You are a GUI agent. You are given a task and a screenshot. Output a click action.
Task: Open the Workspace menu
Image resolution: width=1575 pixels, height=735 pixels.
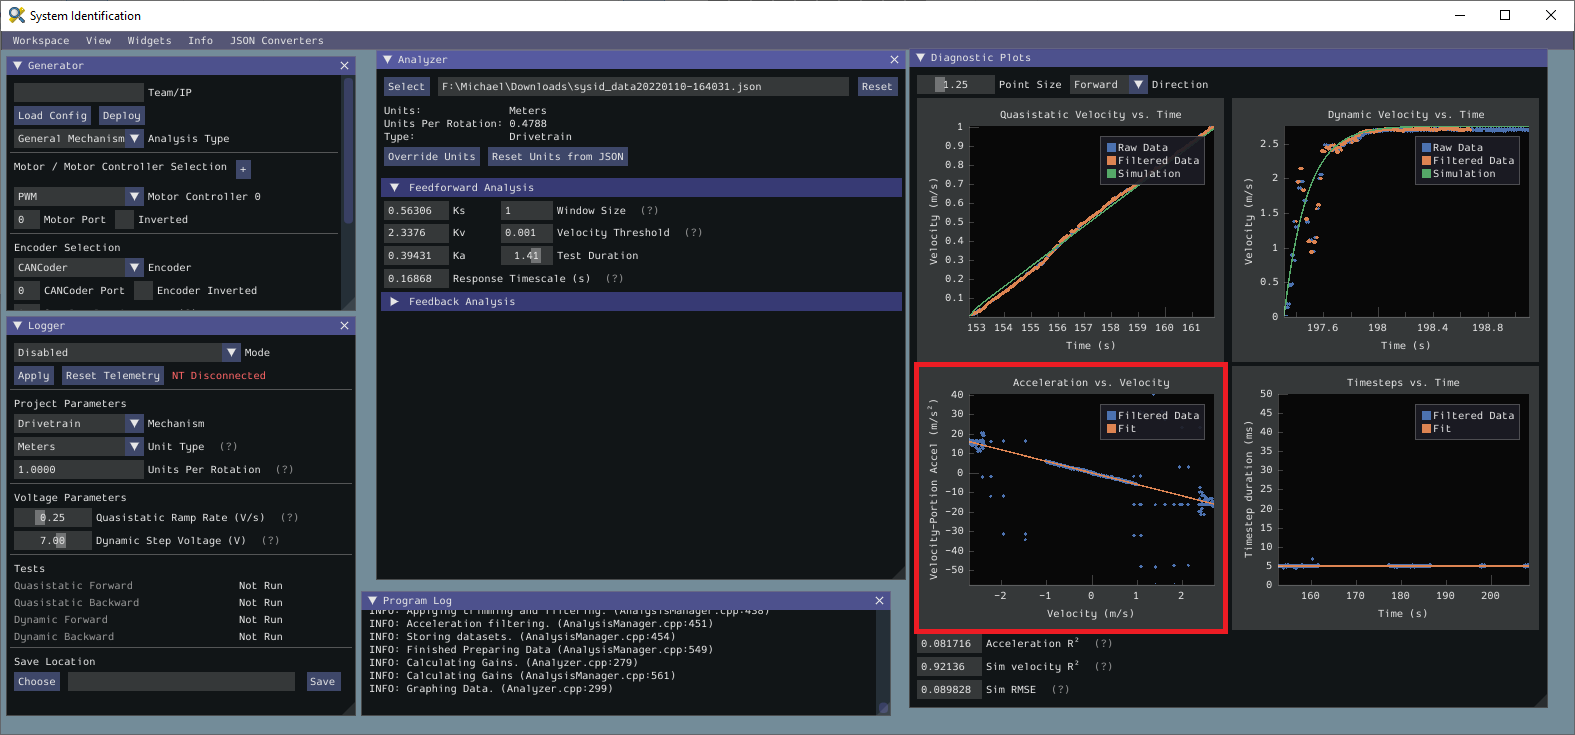coord(41,41)
